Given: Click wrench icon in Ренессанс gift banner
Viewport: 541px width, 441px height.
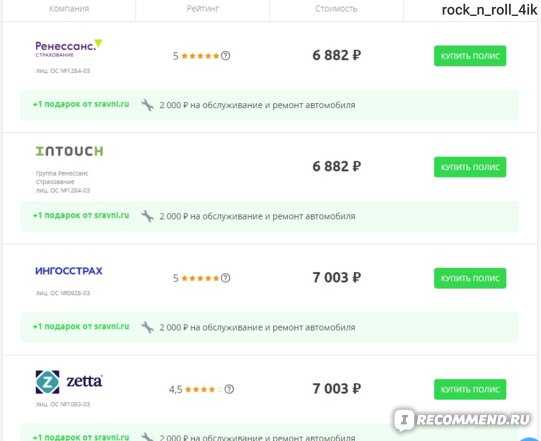Looking at the screenshot, I should [147, 105].
